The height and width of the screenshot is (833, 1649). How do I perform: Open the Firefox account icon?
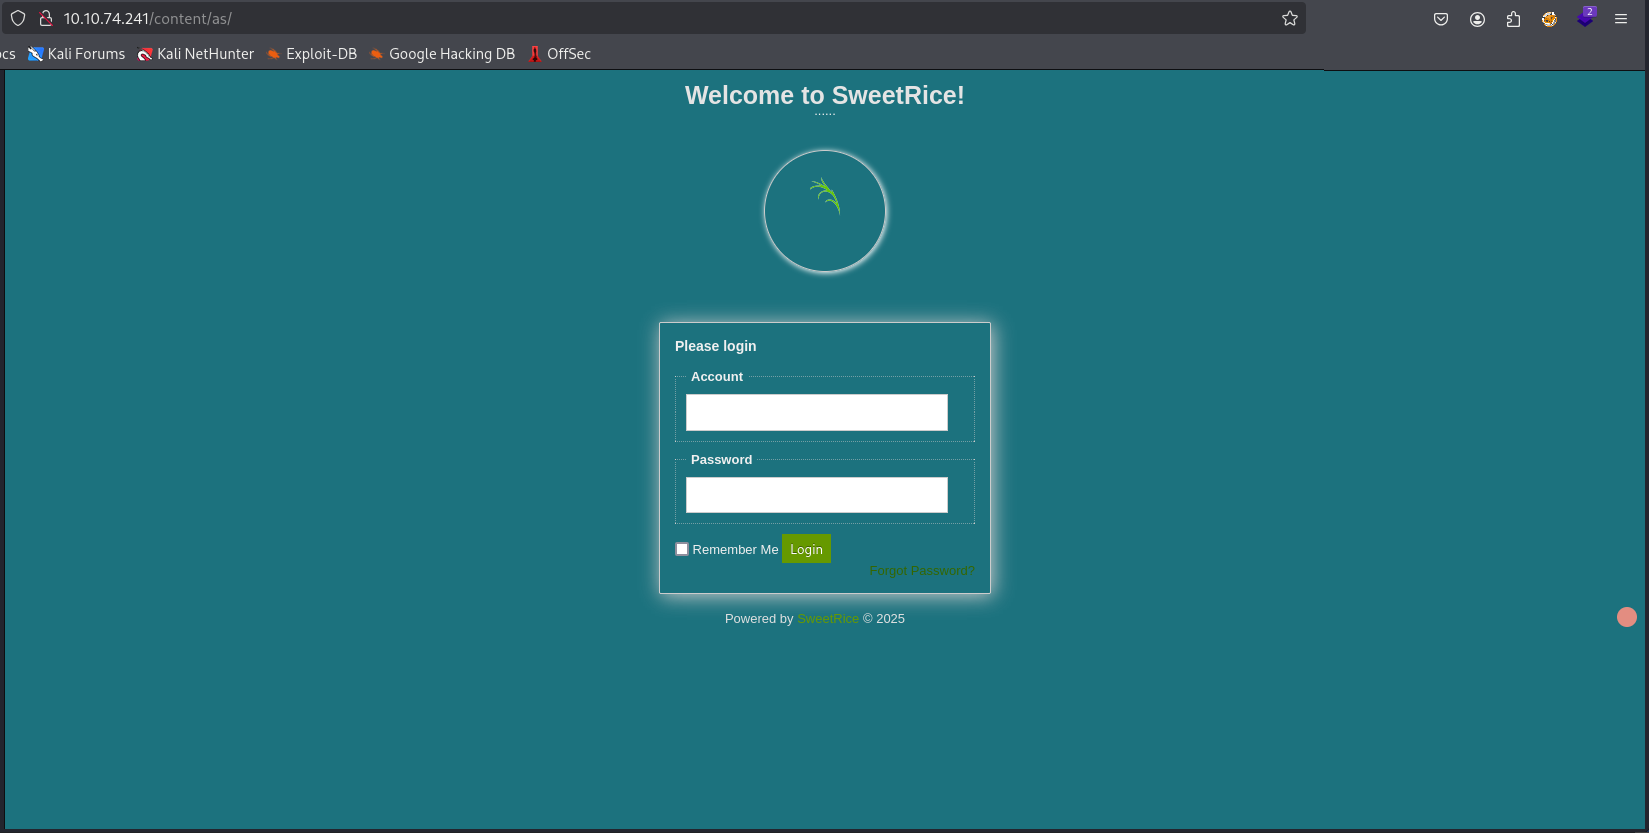point(1477,19)
